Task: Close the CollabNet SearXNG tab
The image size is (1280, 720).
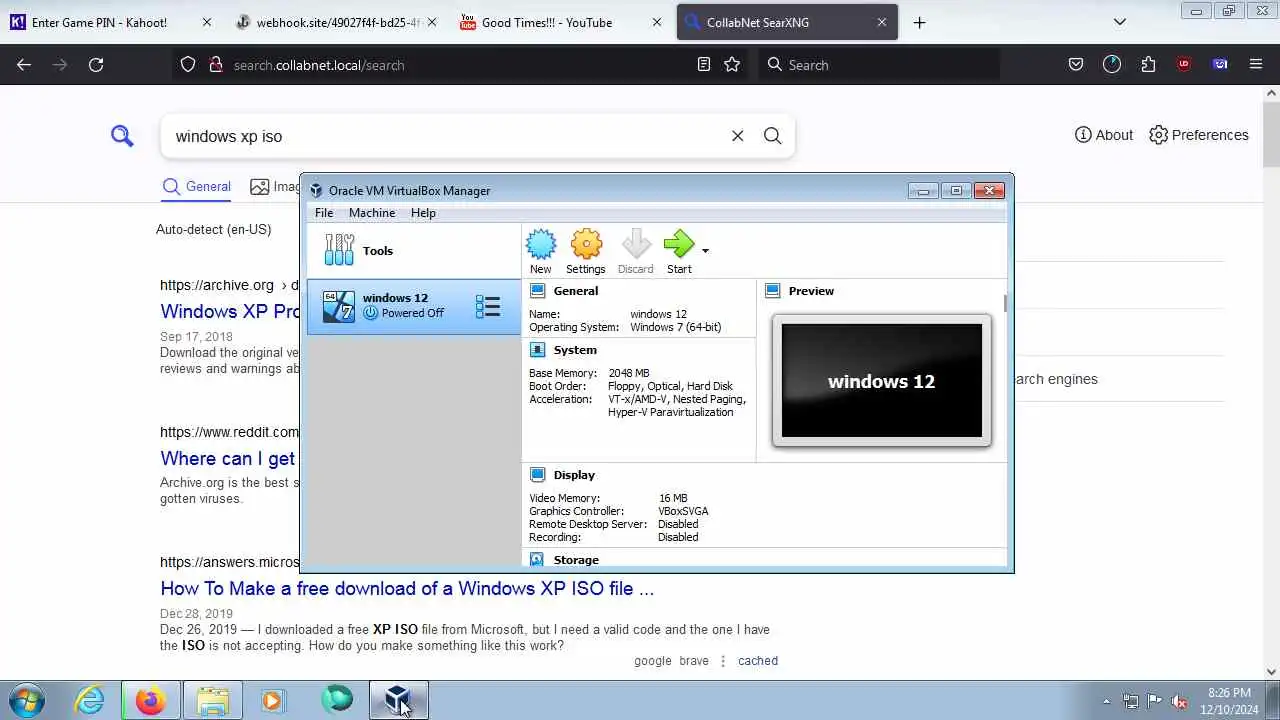Action: pos(882,22)
